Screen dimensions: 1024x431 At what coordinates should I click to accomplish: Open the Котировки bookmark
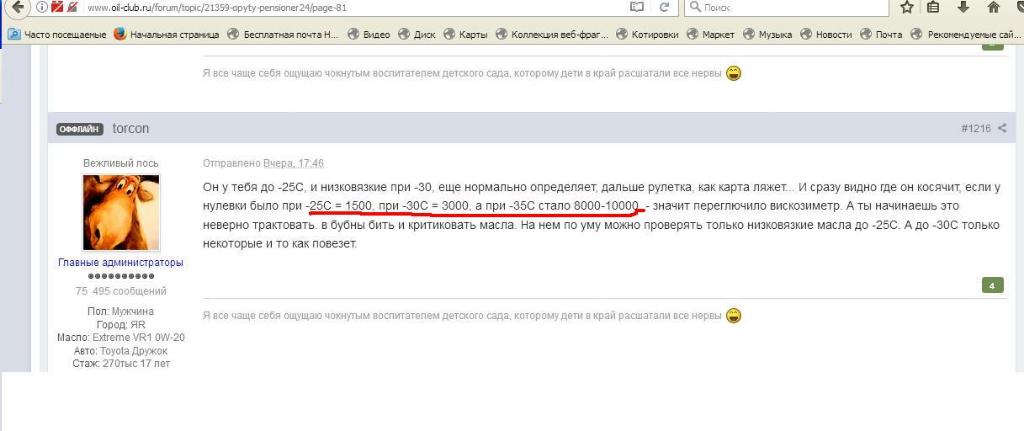tap(647, 35)
